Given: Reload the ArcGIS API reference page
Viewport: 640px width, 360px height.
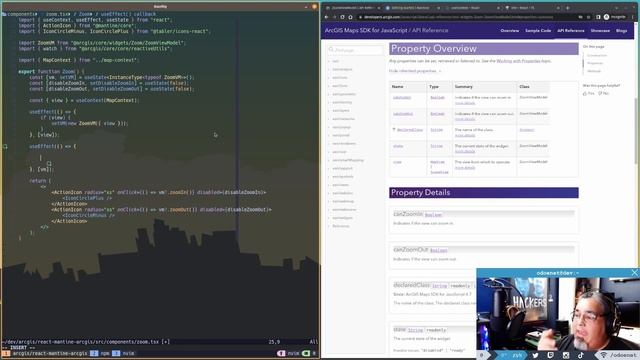Looking at the screenshot, I should coord(342,17).
